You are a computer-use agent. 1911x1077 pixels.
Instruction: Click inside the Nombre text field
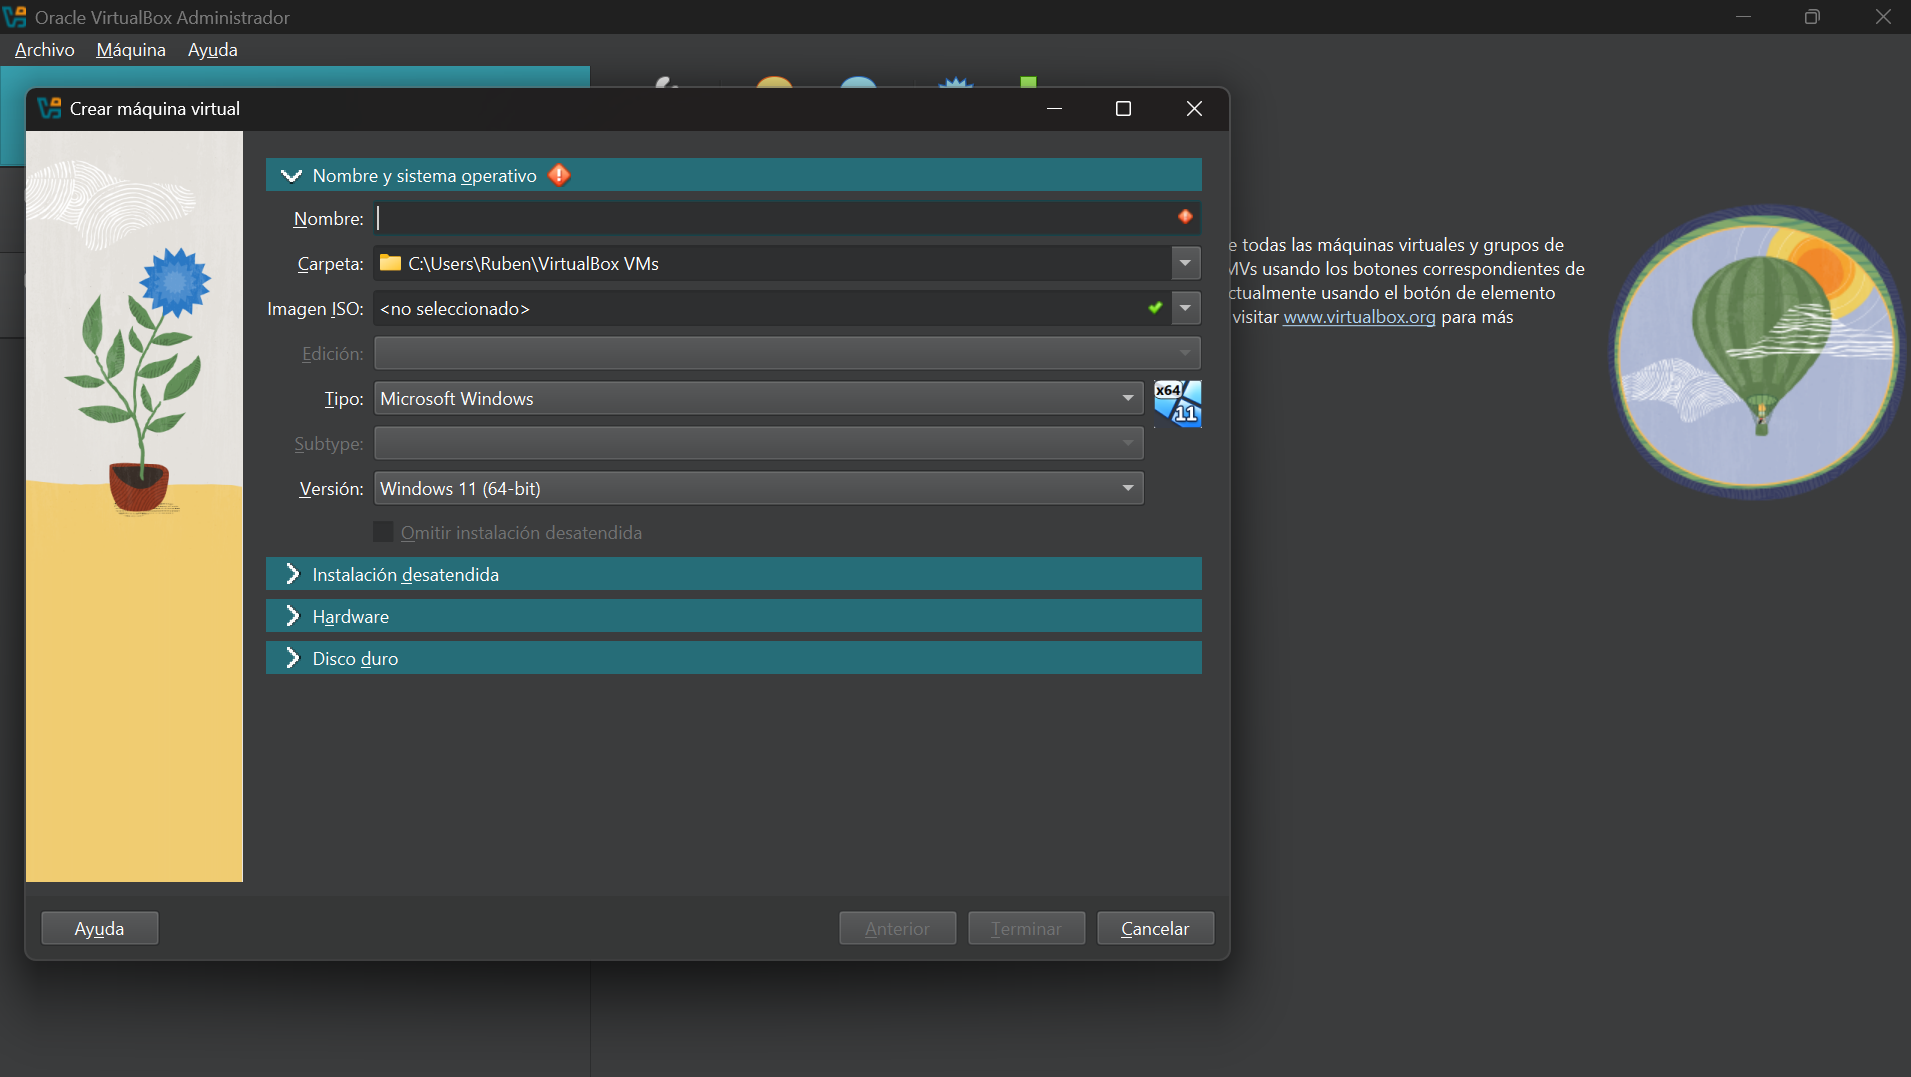tap(770, 218)
